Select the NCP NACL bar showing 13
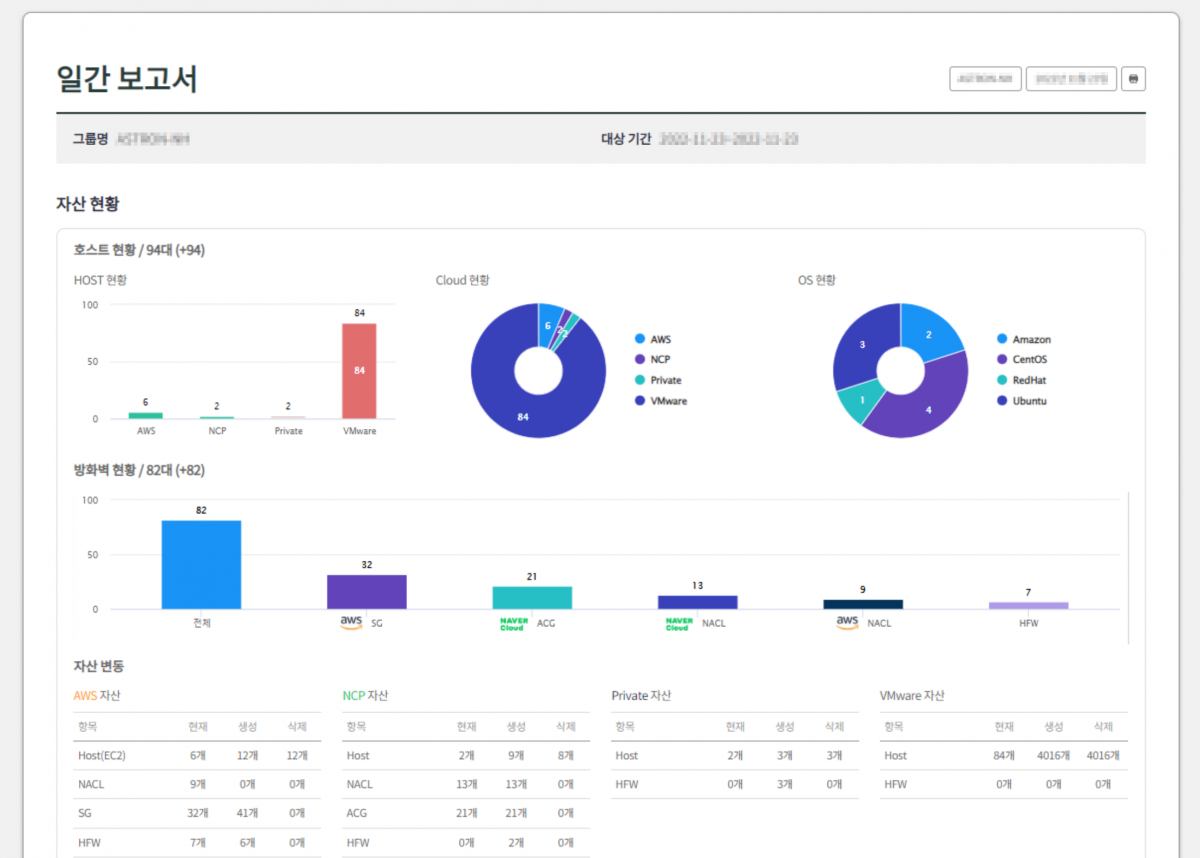The height and width of the screenshot is (858, 1200). coord(697,602)
